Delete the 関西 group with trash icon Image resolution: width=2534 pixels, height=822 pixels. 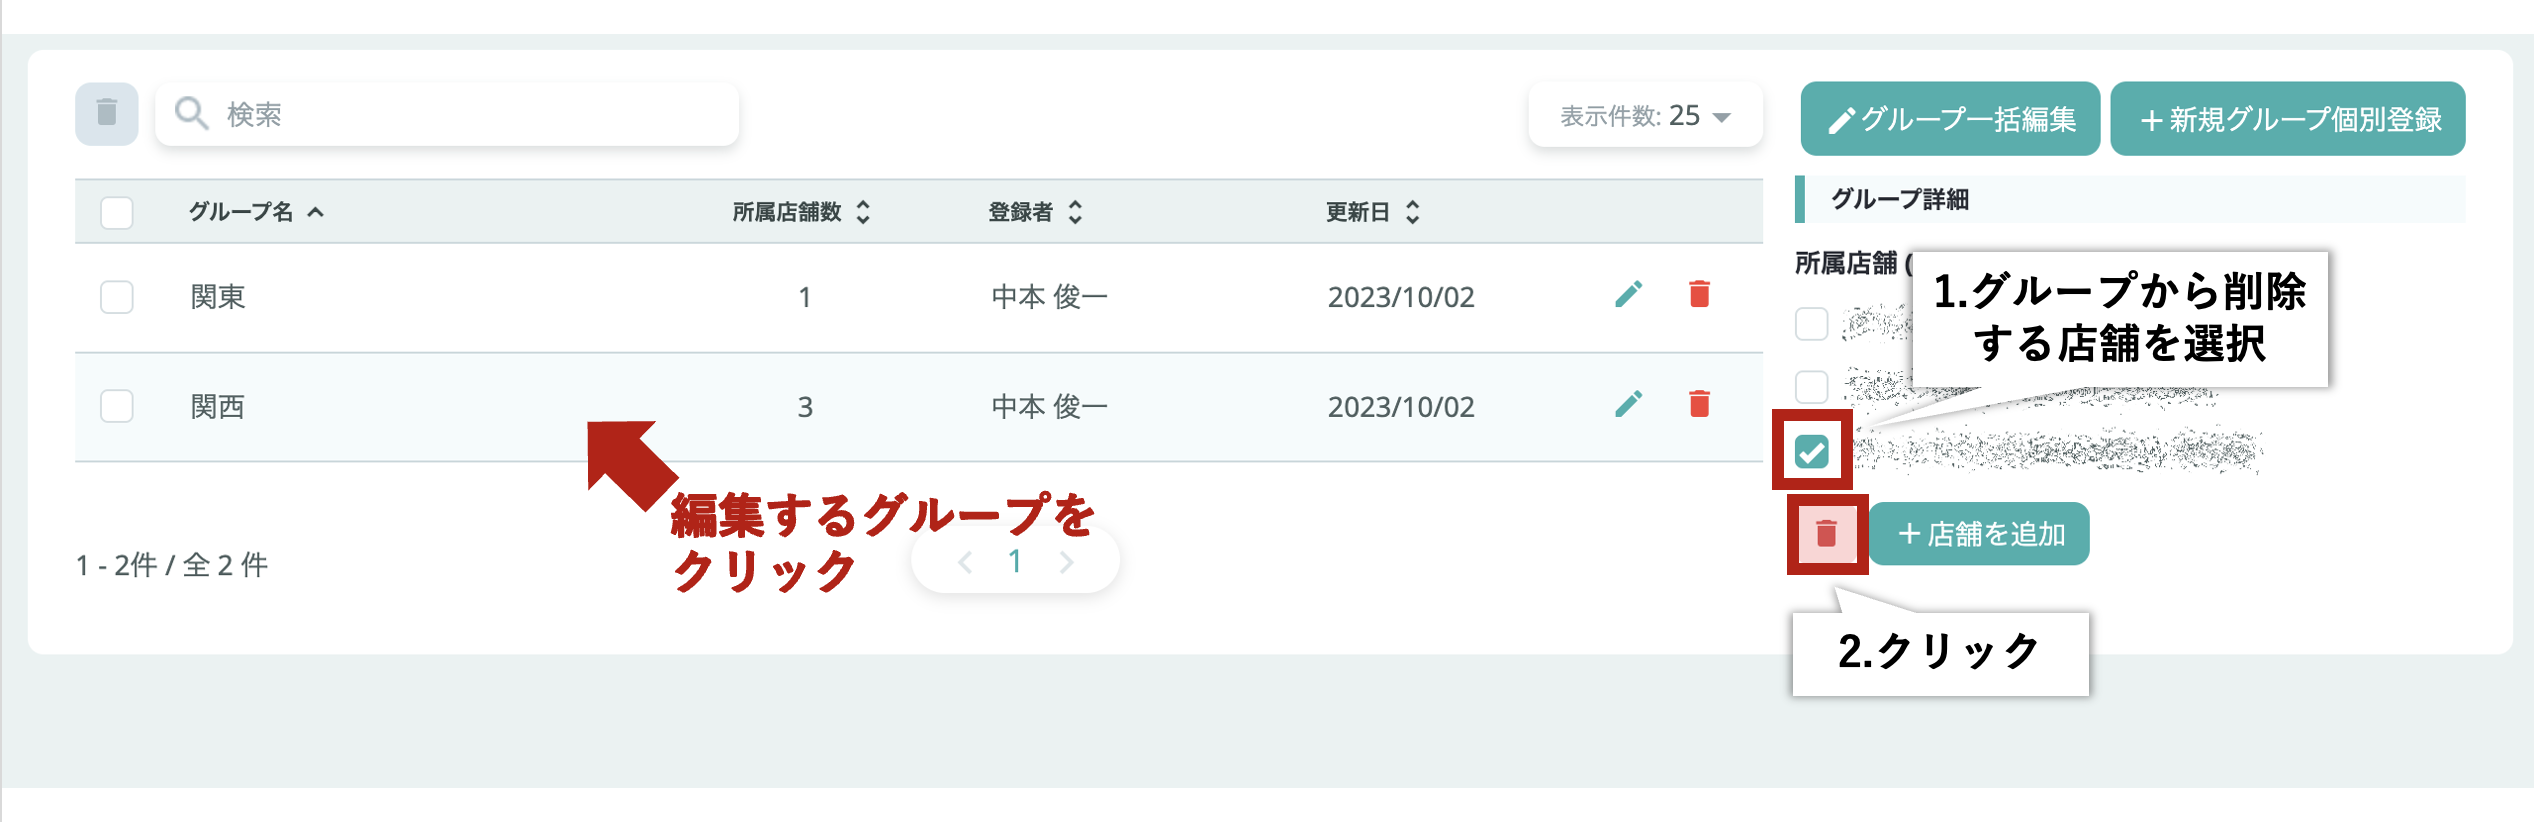pos(1699,404)
